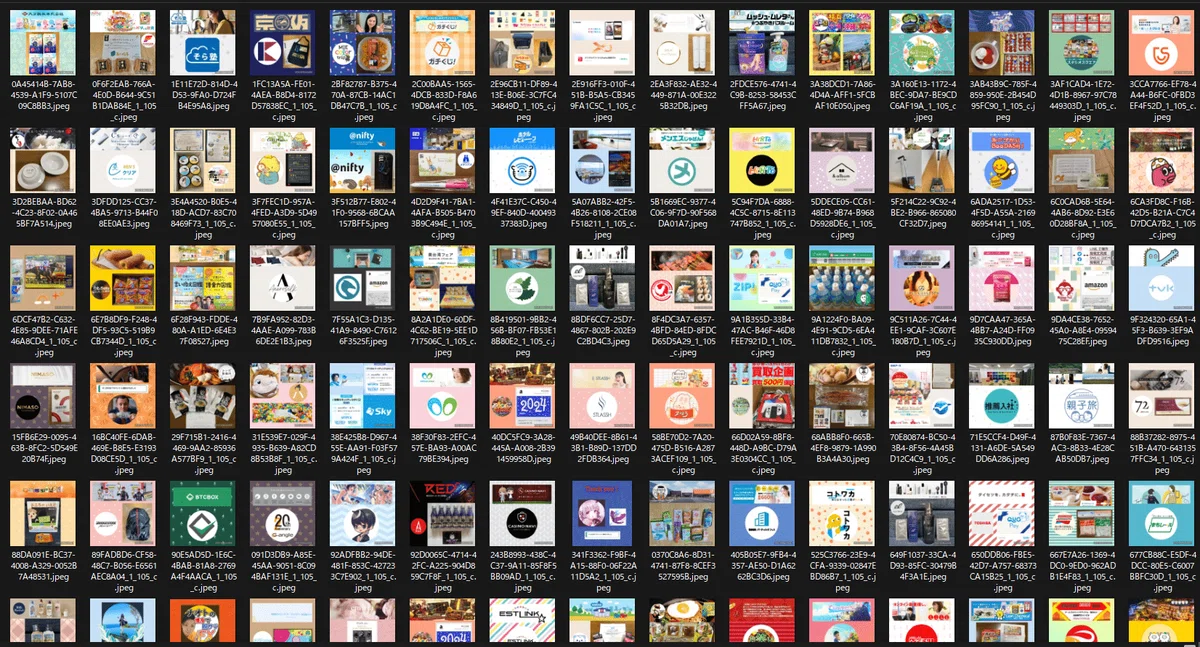Click filename text starting 88DA091E-BC37
This screenshot has height=647, width=1200.
click(43, 565)
